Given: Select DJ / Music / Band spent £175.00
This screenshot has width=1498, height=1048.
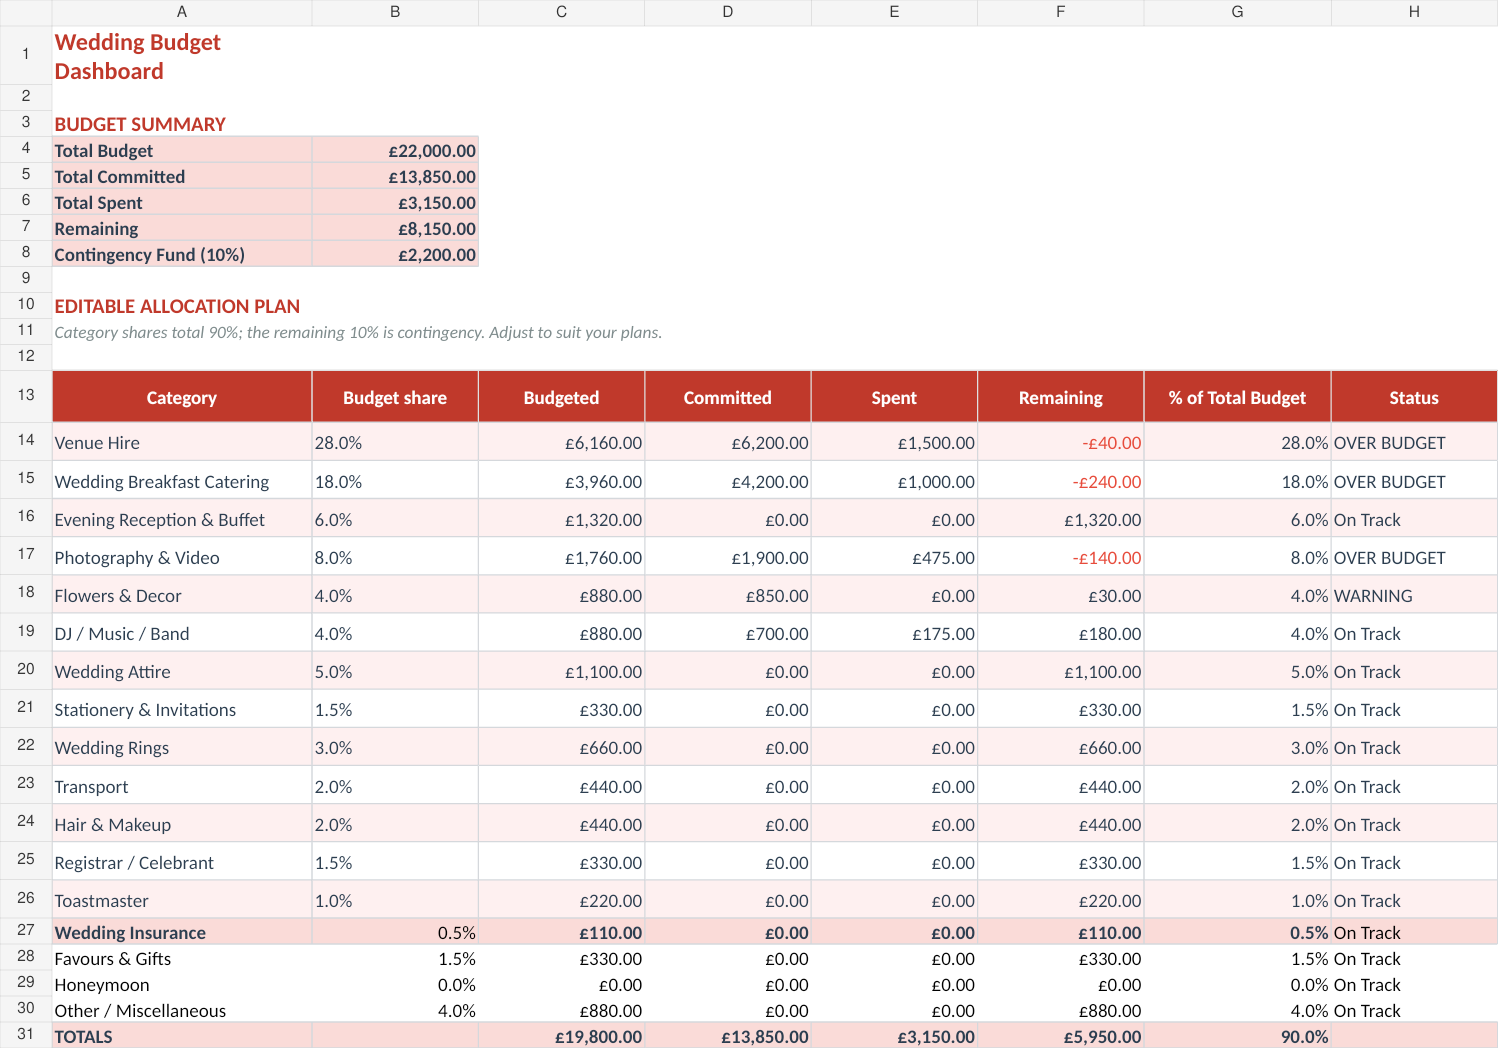Looking at the screenshot, I should tap(894, 633).
